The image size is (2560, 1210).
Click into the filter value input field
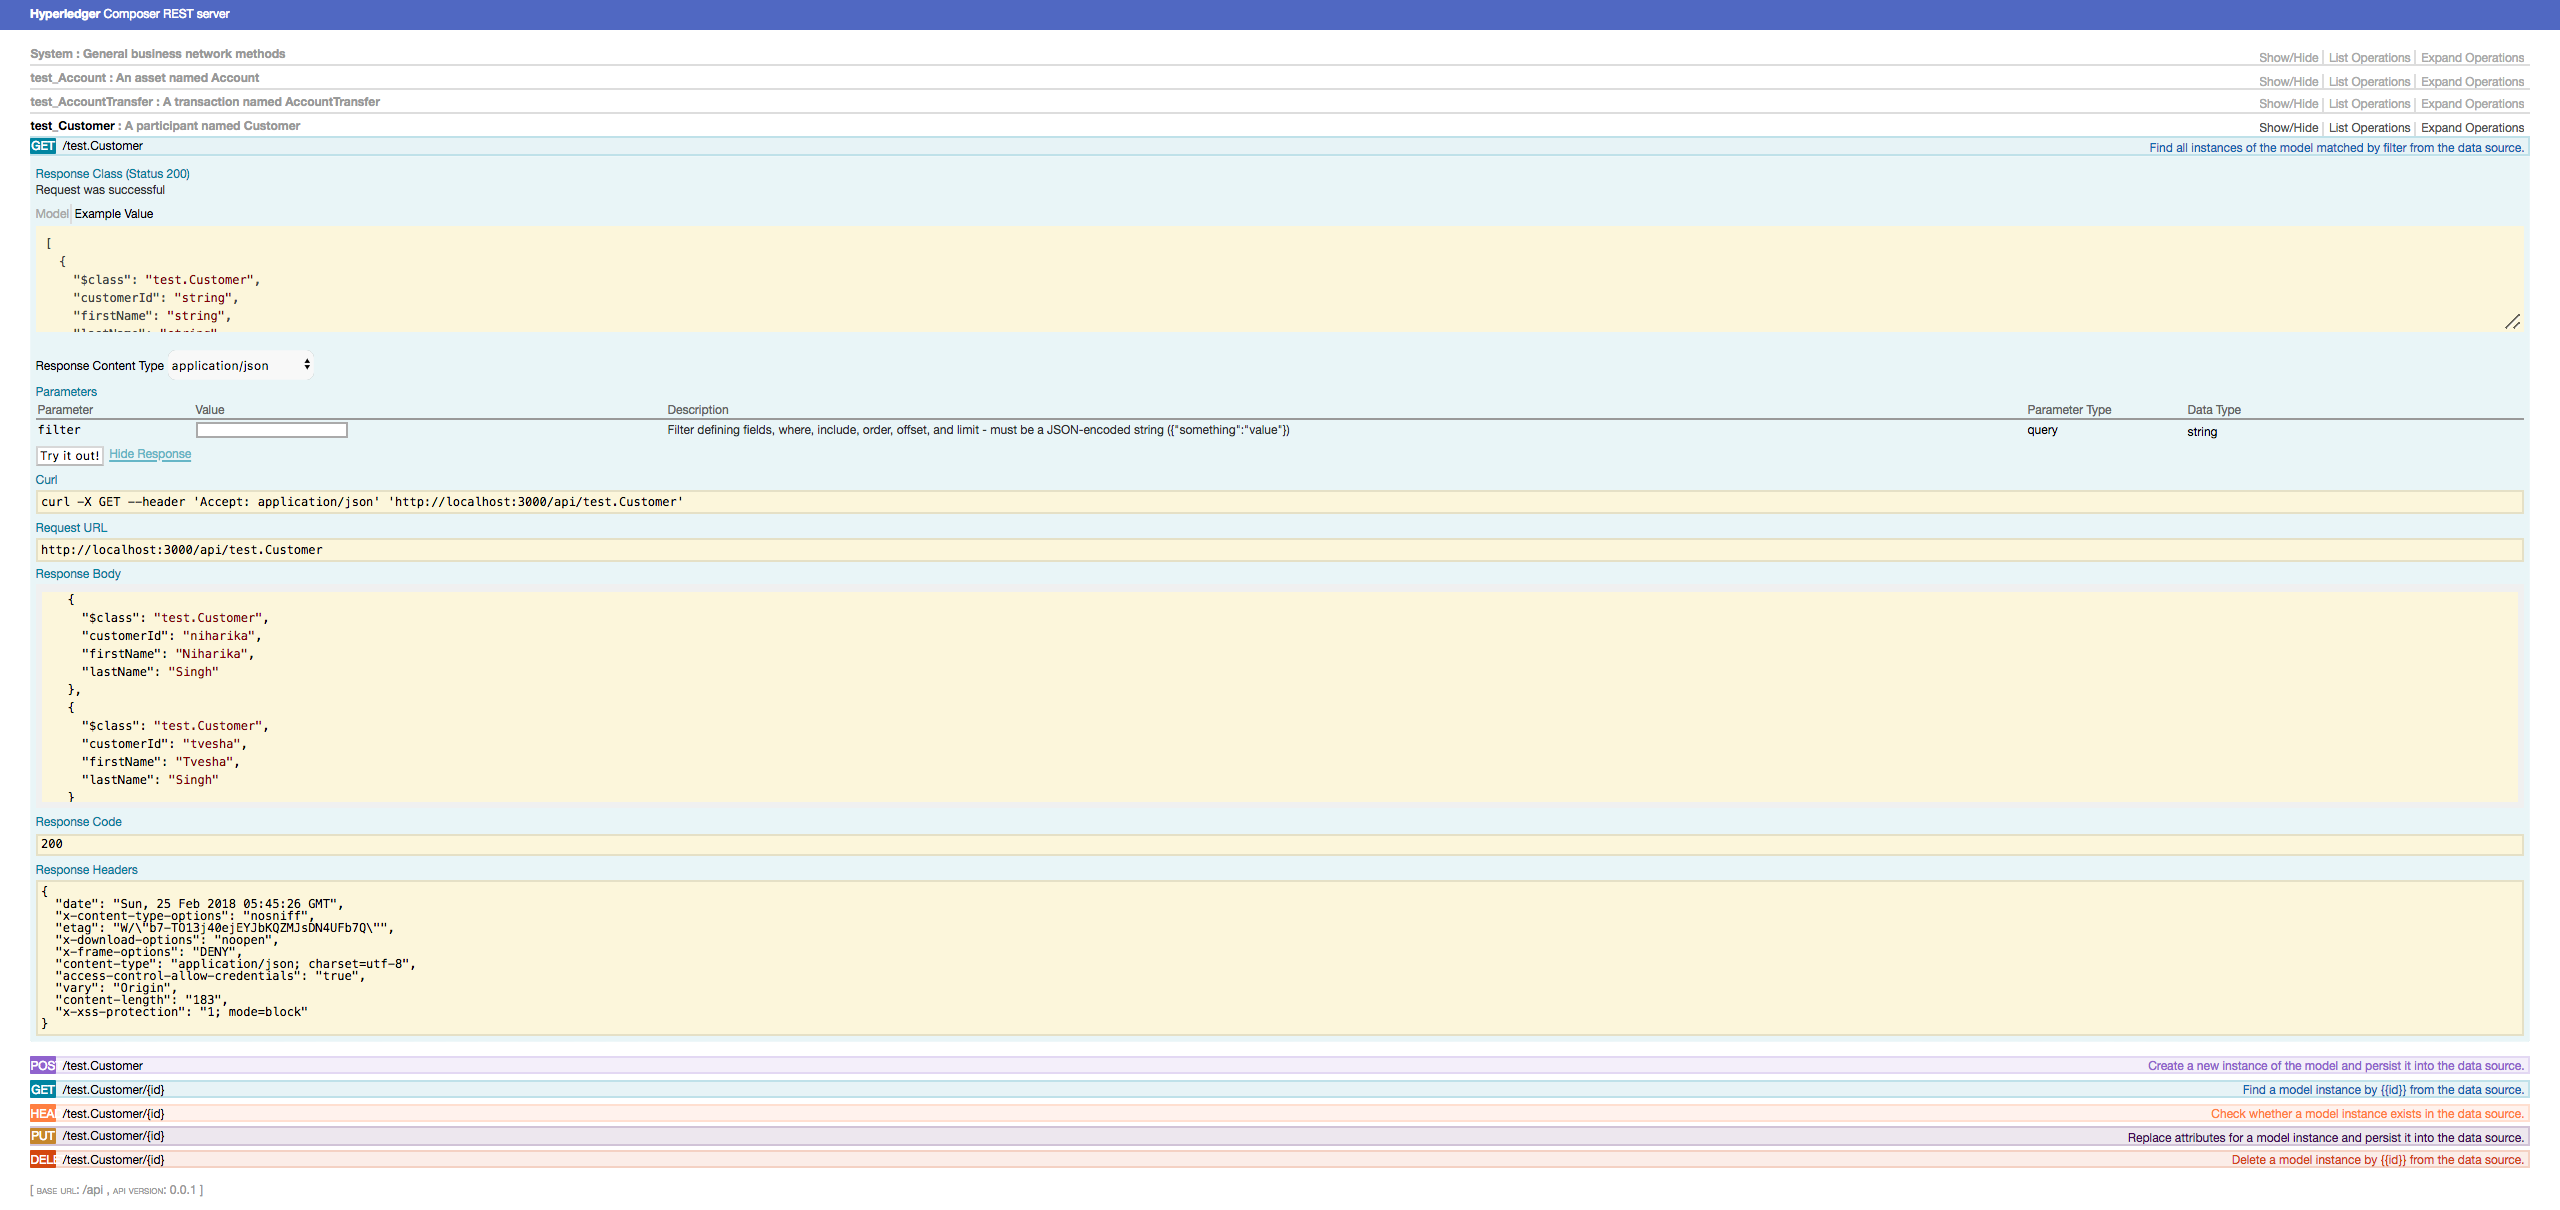(x=271, y=430)
